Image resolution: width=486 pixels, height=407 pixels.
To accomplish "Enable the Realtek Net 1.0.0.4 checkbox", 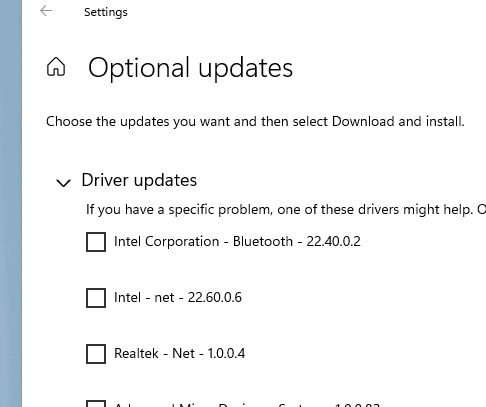I will tap(96, 354).
